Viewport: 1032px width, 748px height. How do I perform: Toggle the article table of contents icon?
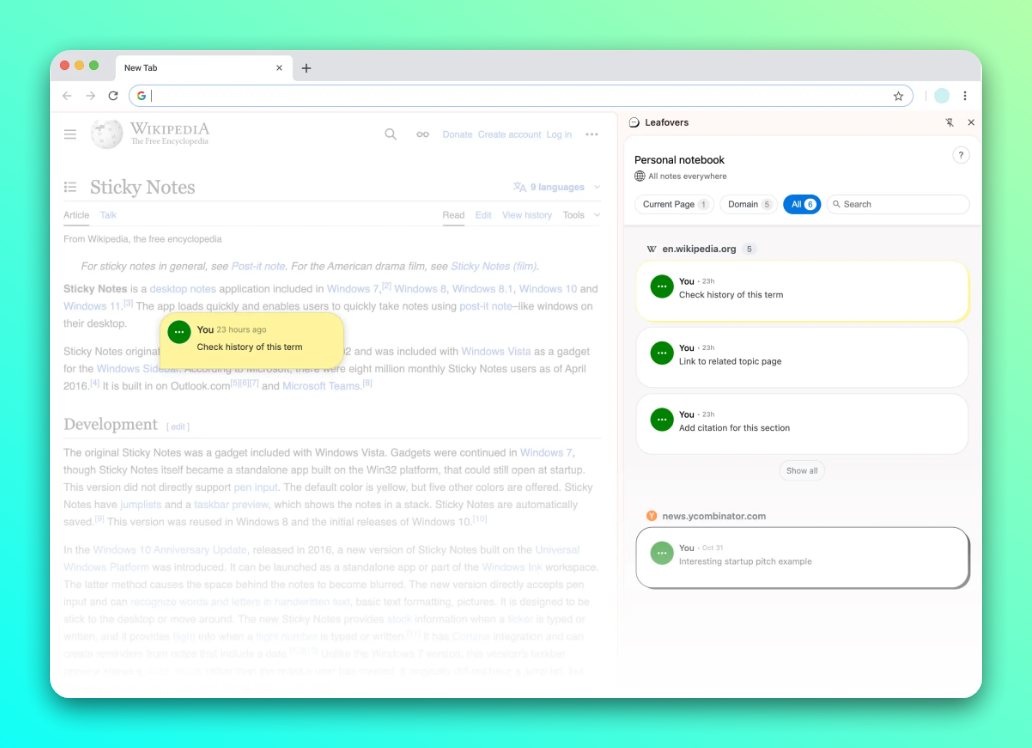[x=70, y=187]
